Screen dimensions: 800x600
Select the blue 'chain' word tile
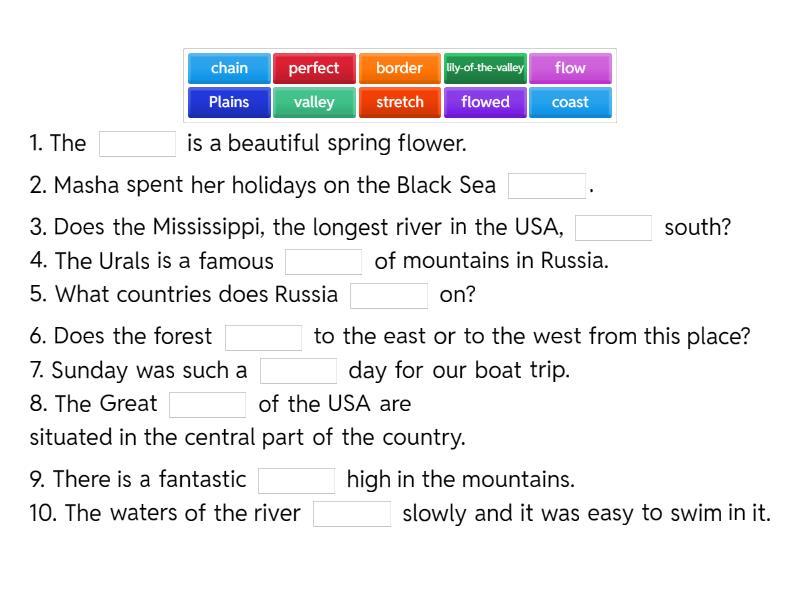[229, 68]
